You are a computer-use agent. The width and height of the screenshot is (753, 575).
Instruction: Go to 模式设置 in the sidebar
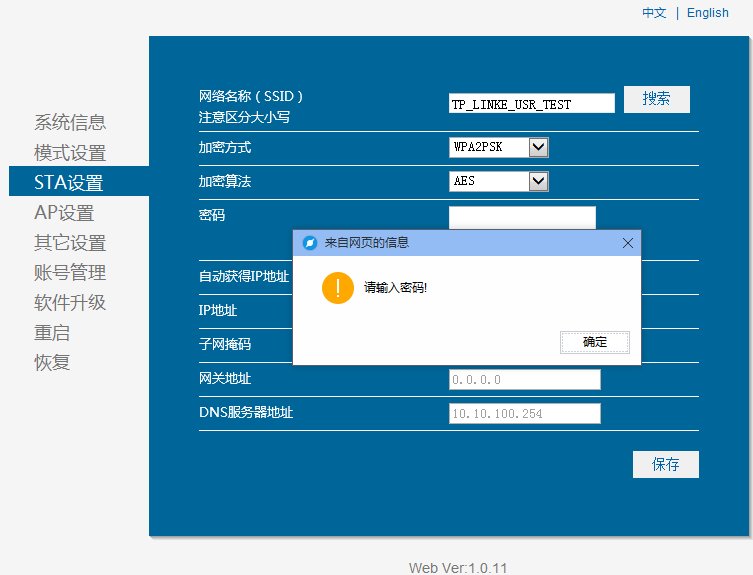(70, 153)
